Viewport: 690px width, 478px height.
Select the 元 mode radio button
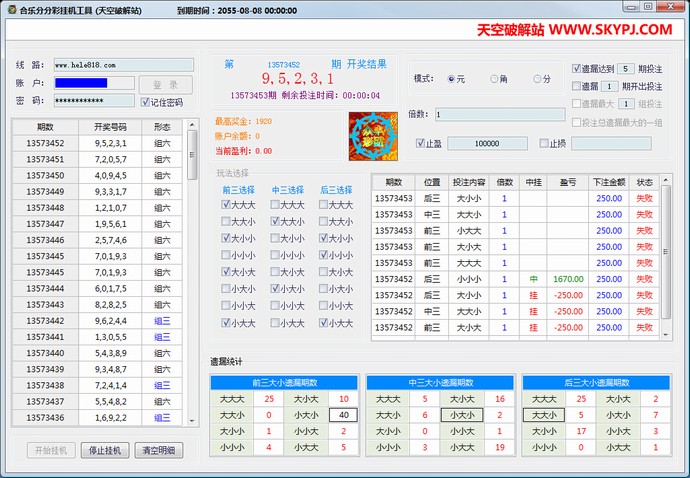452,79
